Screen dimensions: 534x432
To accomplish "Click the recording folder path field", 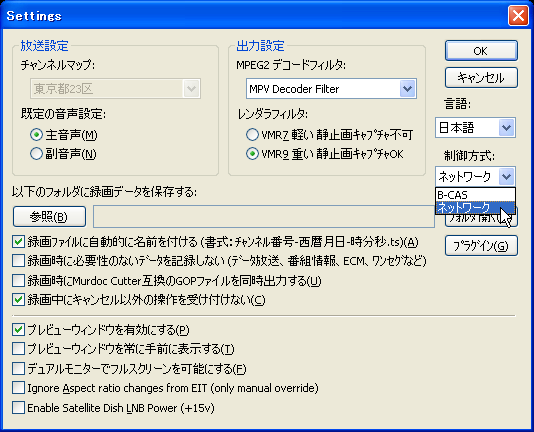I will (x=264, y=216).
